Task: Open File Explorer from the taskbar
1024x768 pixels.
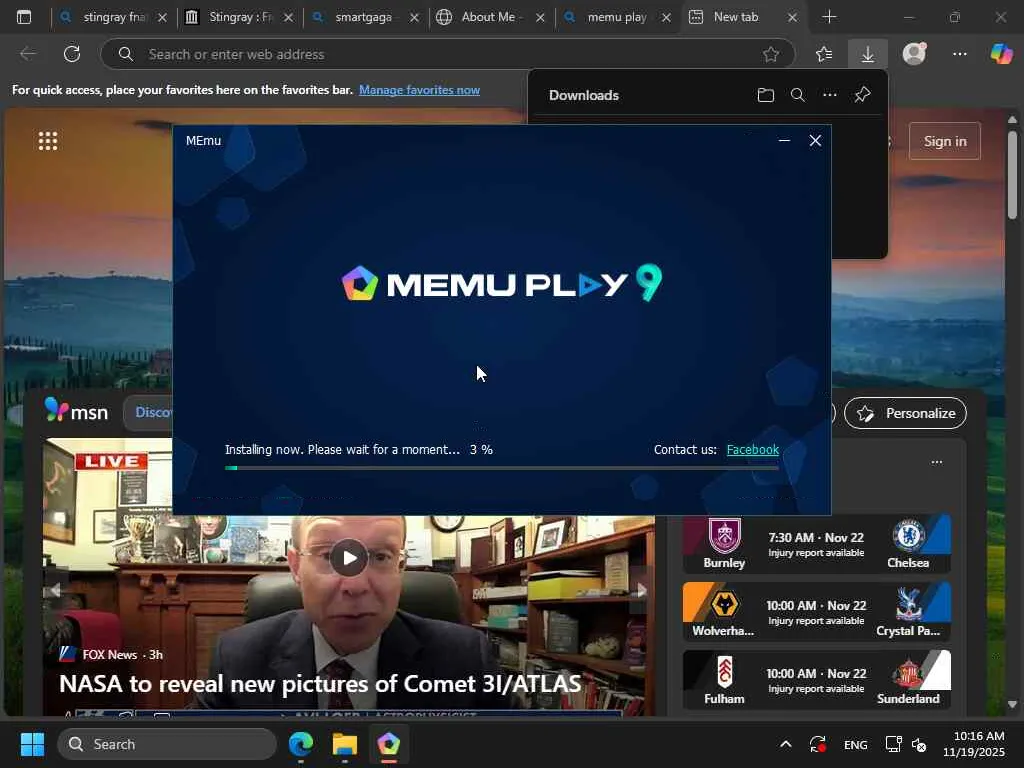Action: click(x=345, y=744)
